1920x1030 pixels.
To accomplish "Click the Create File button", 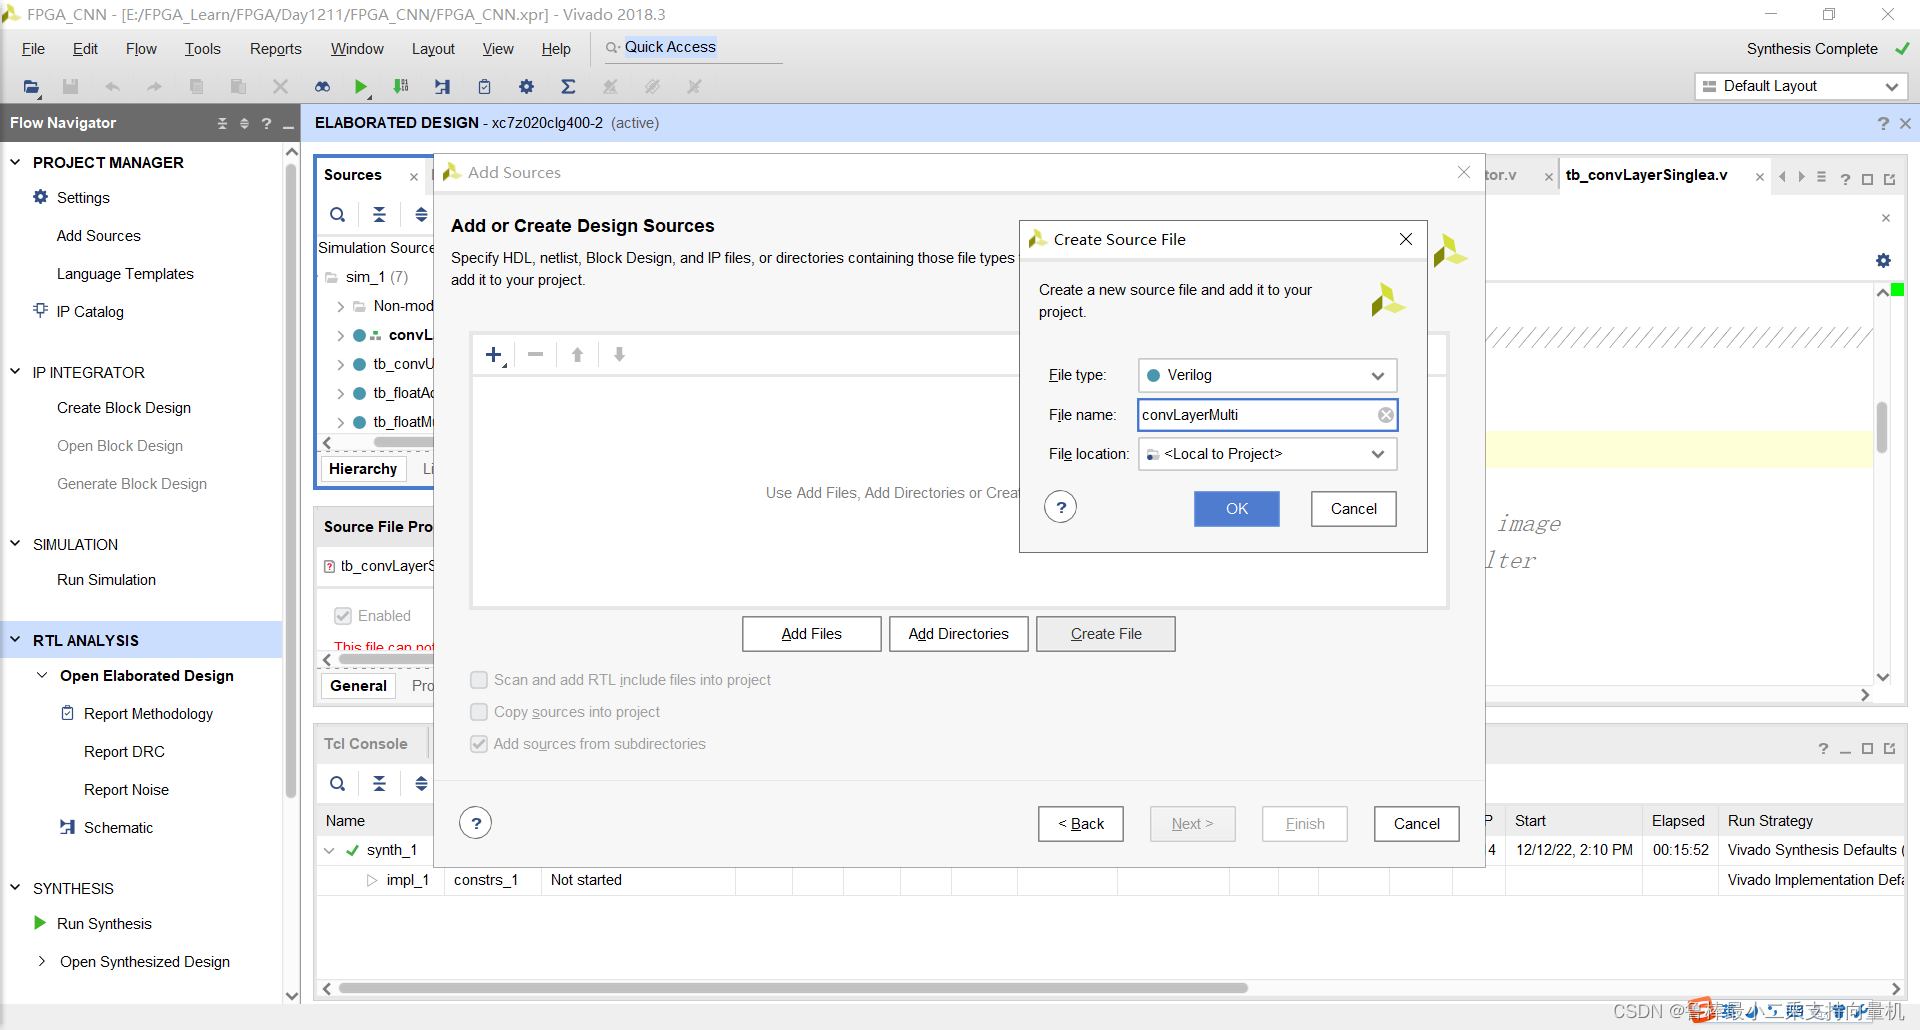I will coord(1106,634).
